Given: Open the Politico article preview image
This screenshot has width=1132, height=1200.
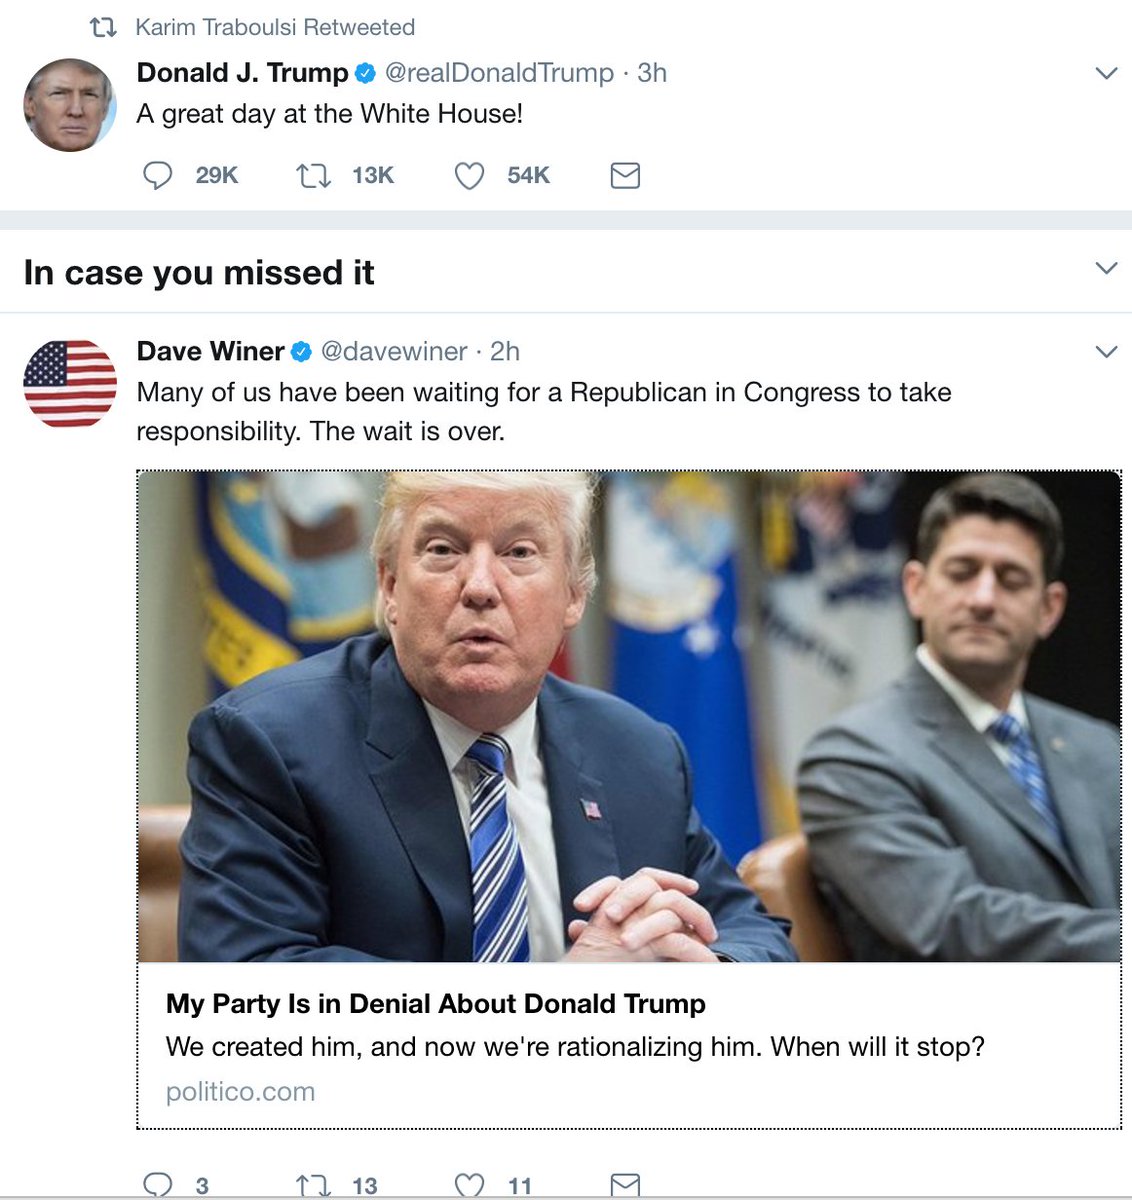Looking at the screenshot, I should (x=629, y=716).
